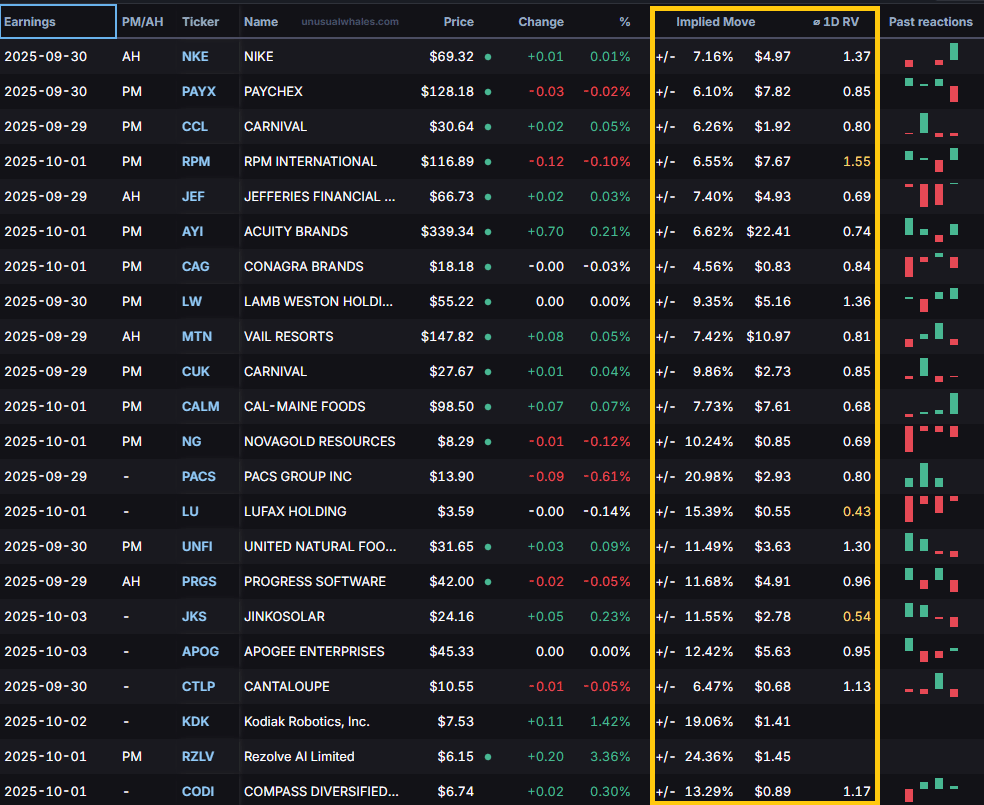Open the JKS ticker link
The image size is (984, 805).
coord(194,617)
